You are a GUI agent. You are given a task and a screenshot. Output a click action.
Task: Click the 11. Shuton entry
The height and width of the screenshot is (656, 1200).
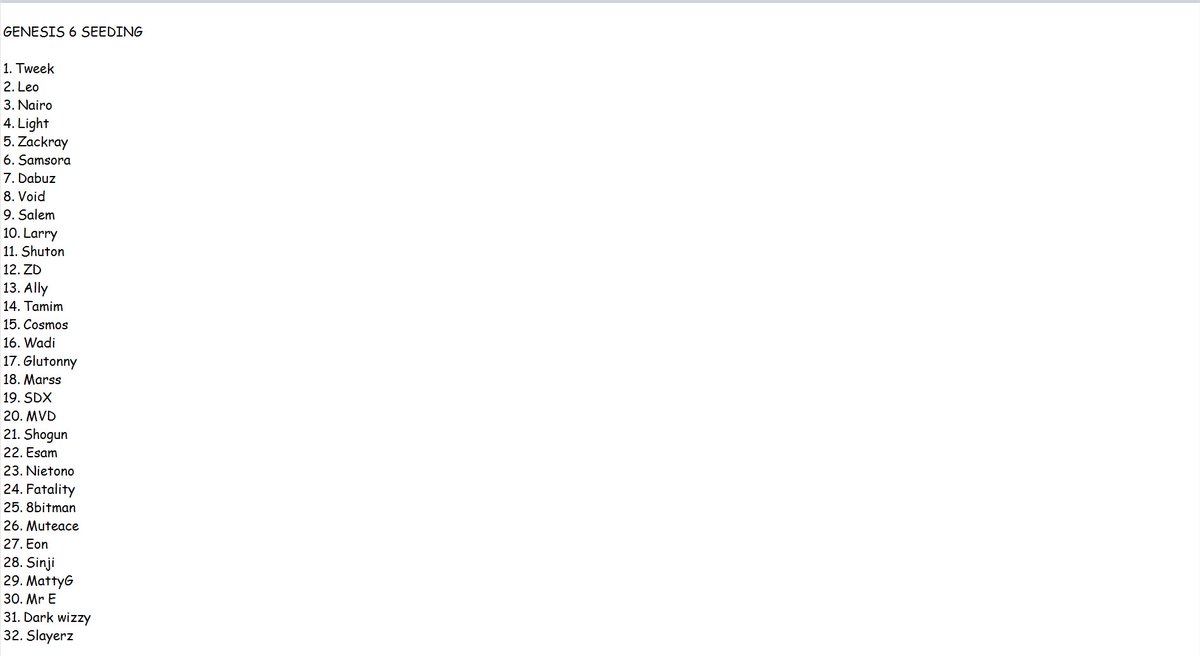34,252
